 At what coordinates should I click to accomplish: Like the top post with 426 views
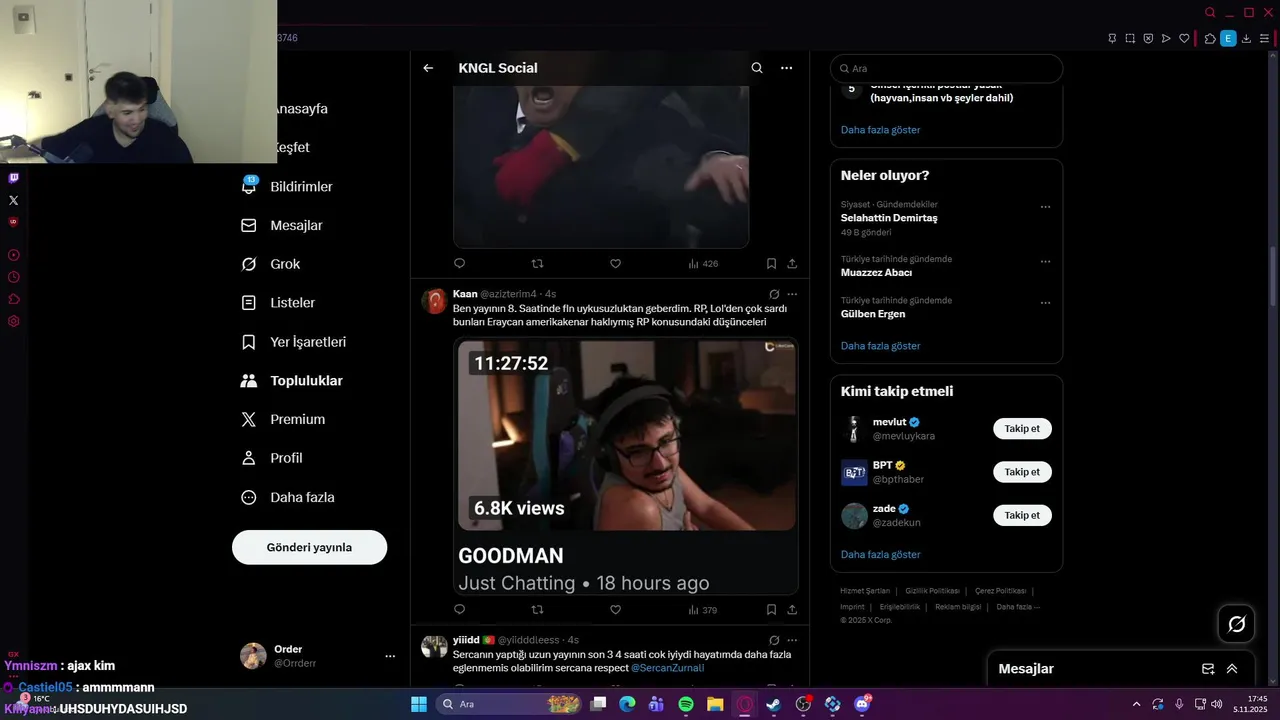(615, 264)
